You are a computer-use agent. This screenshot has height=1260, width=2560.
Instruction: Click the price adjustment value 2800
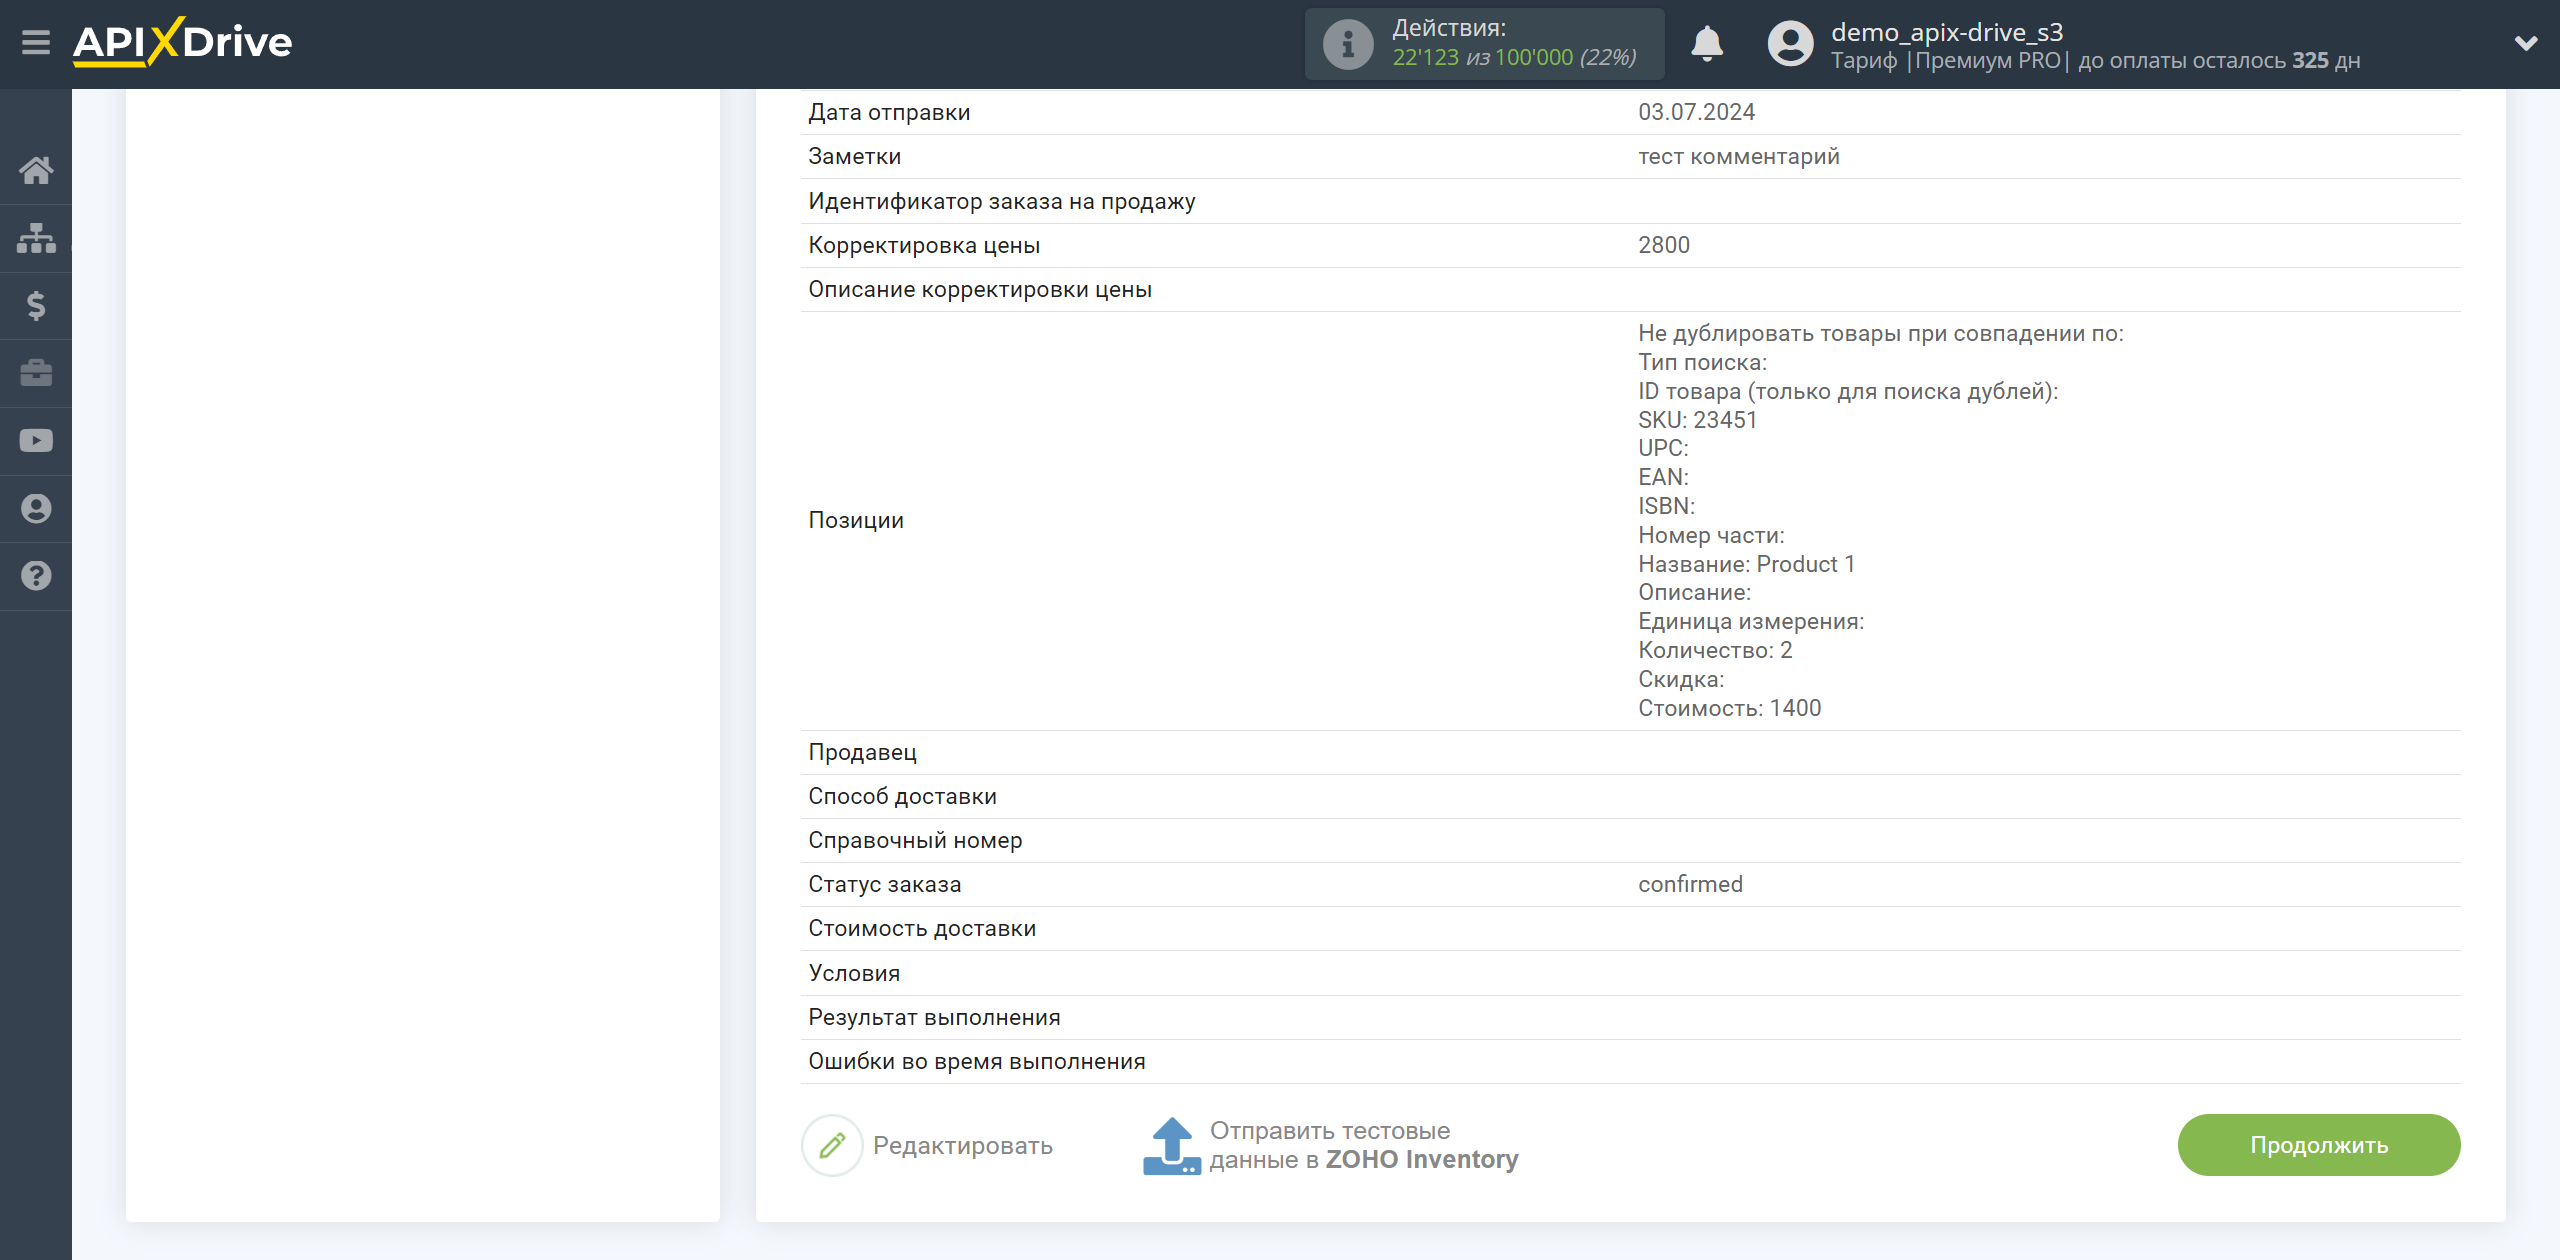[x=1664, y=245]
